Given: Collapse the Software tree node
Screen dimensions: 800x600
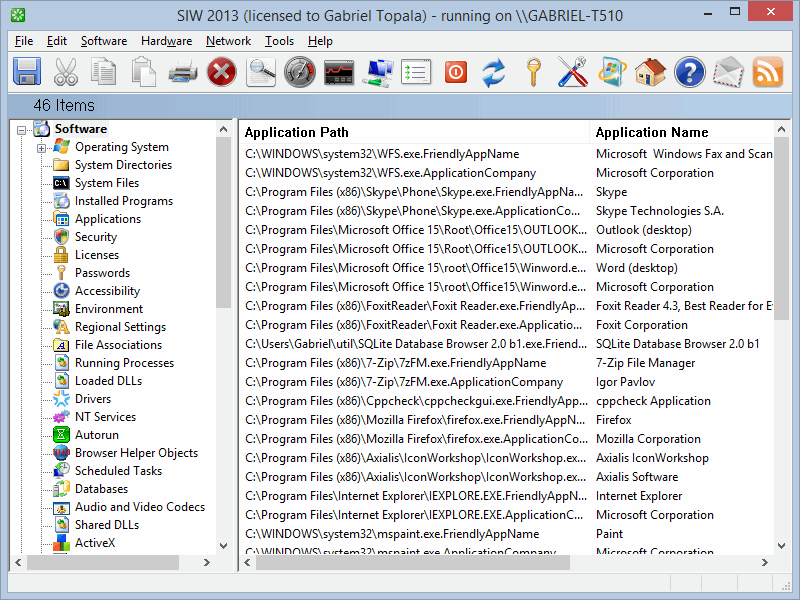Looking at the screenshot, I should pos(22,130).
